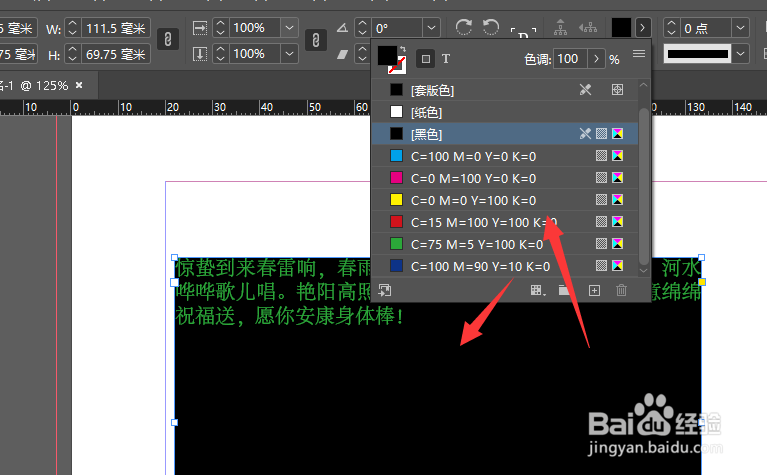Screen dimensions: 767x475
Task: Click the fill color box in the control bar
Action: (x=621, y=27)
